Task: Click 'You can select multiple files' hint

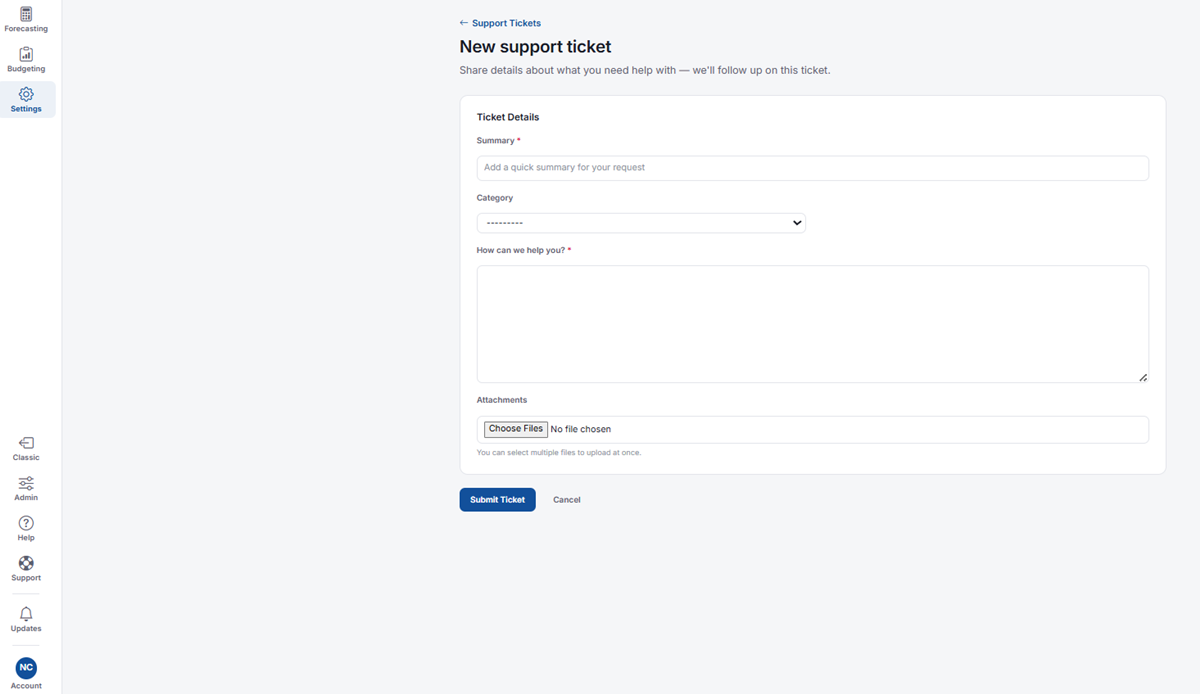Action: [x=559, y=453]
